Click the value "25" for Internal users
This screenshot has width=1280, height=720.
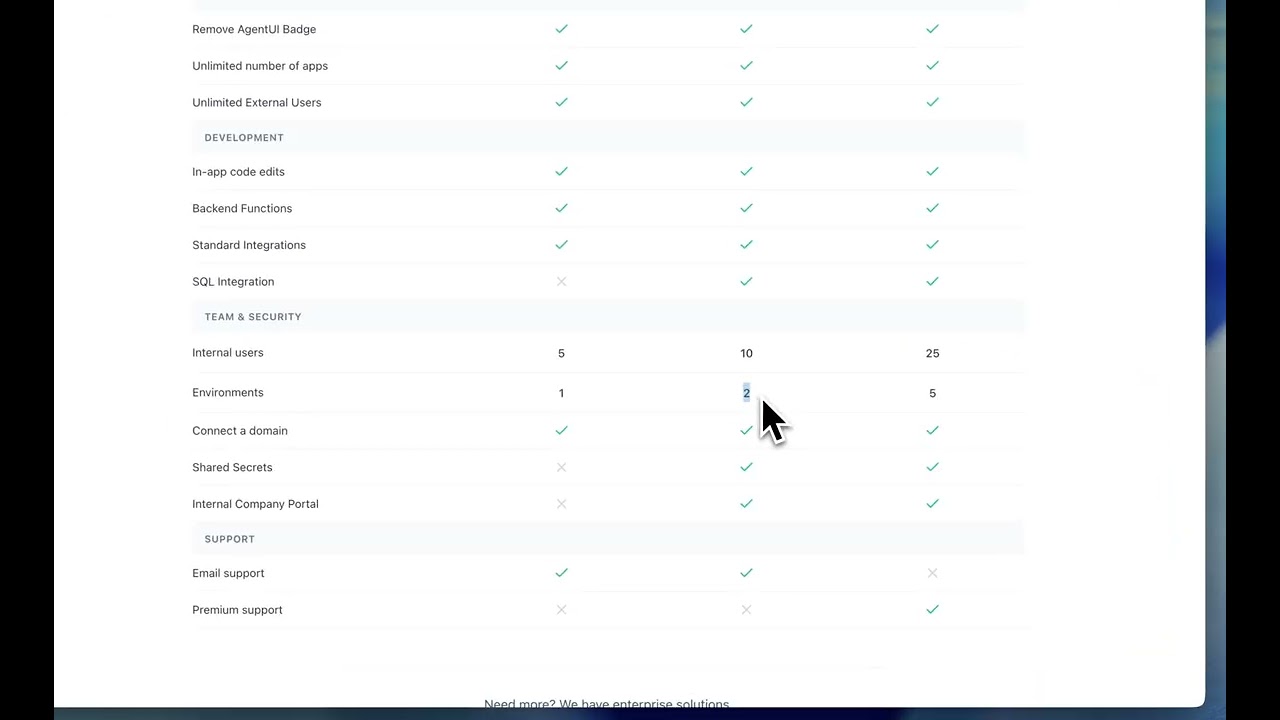[932, 353]
